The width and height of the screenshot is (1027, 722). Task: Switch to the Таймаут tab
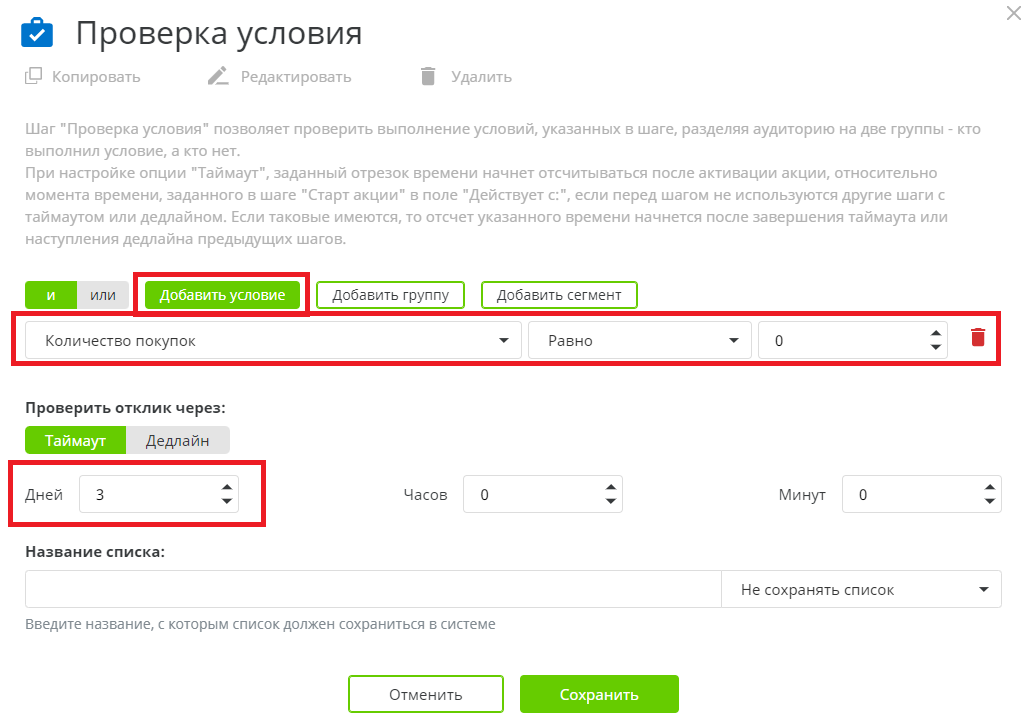pos(75,440)
